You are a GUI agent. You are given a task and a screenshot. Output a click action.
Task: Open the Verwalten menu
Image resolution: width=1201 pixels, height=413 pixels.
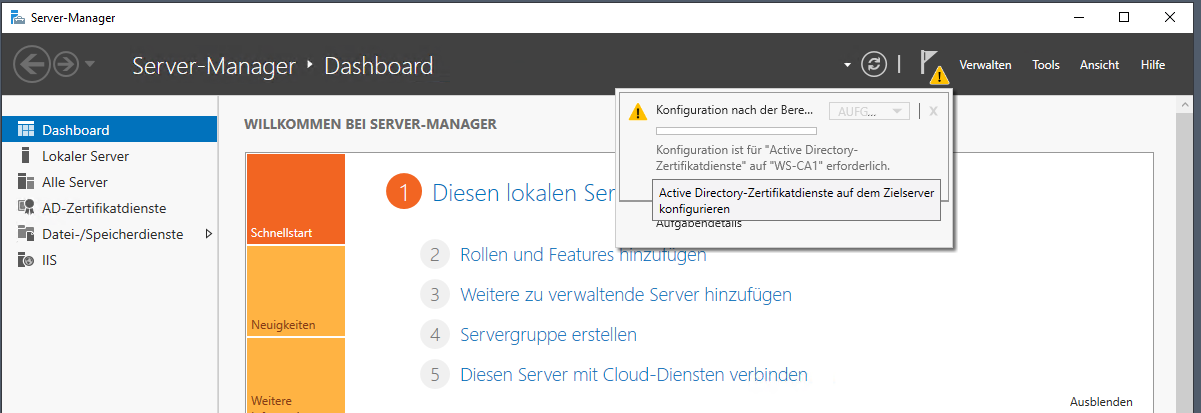[x=985, y=65]
